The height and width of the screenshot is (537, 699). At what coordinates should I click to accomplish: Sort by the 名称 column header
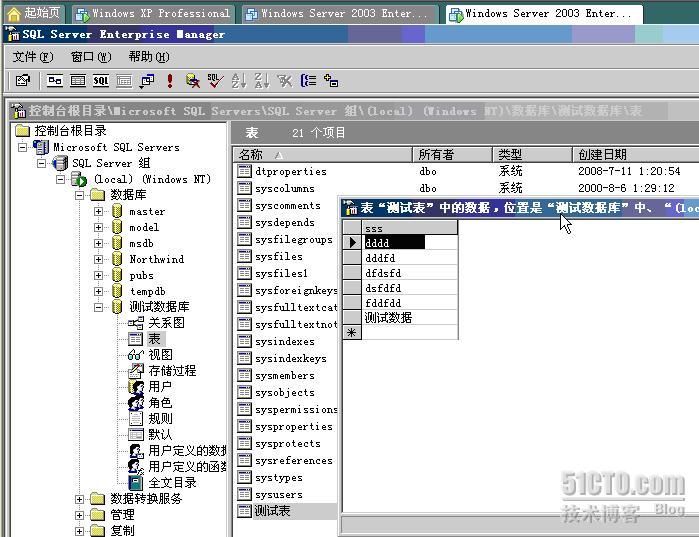point(322,155)
